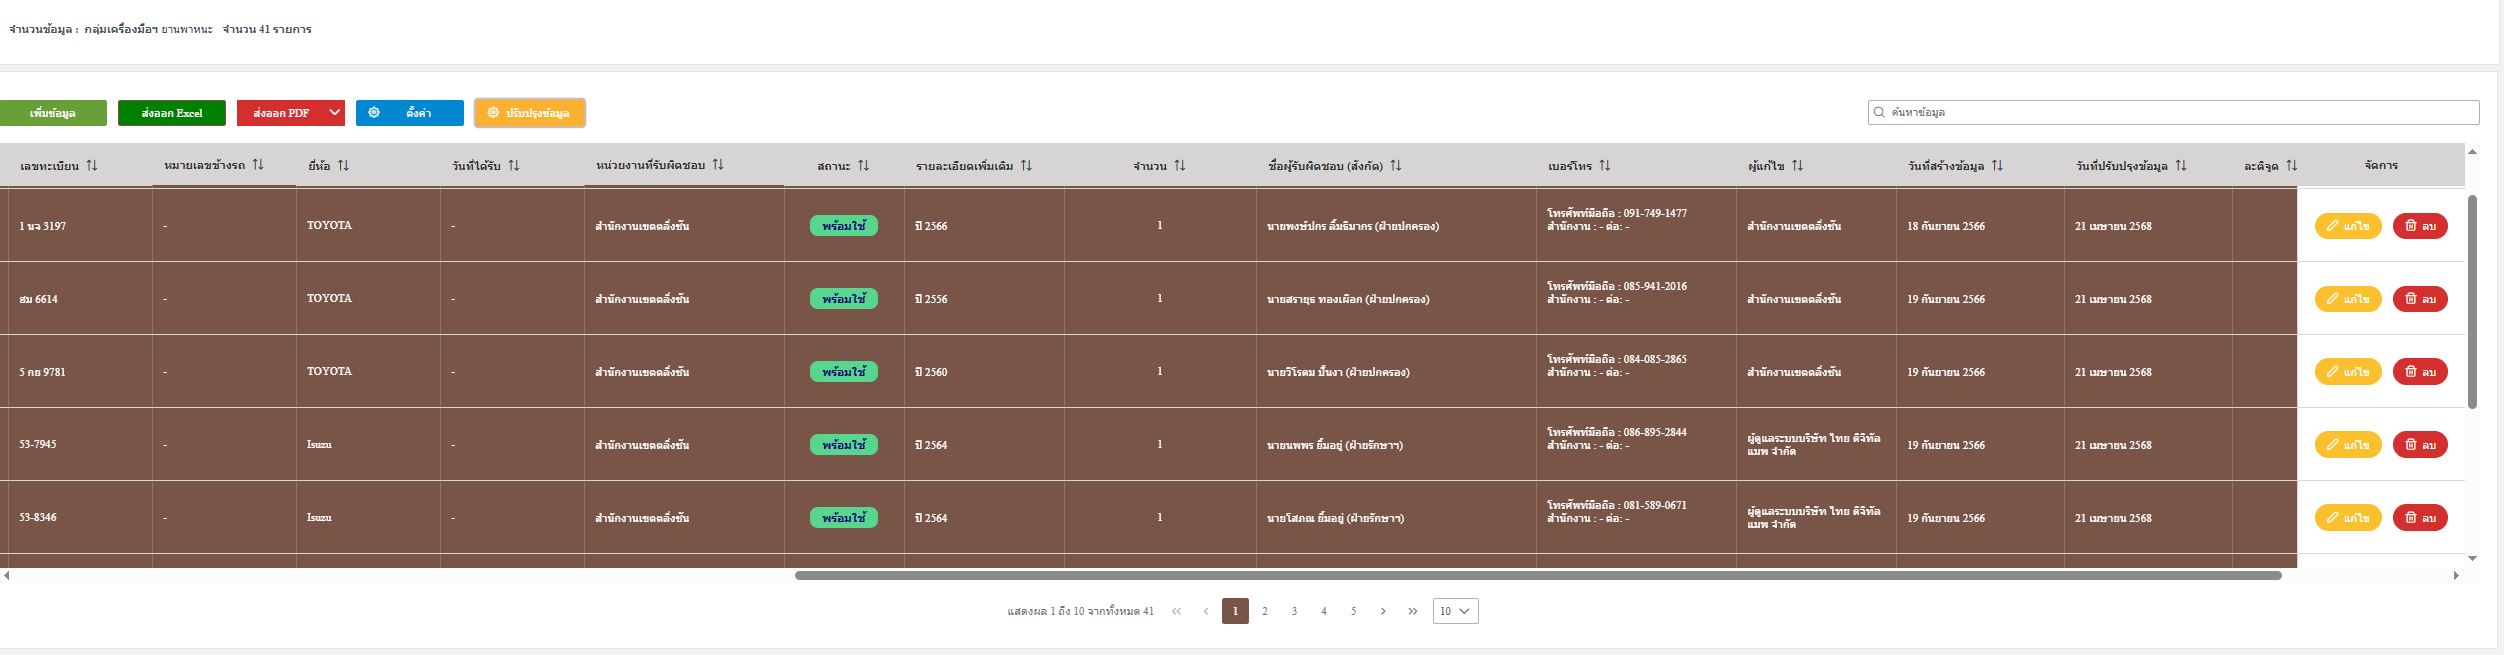Sort by หน่วยงานที่รับผิดชอบ column sort icon

pos(718,165)
